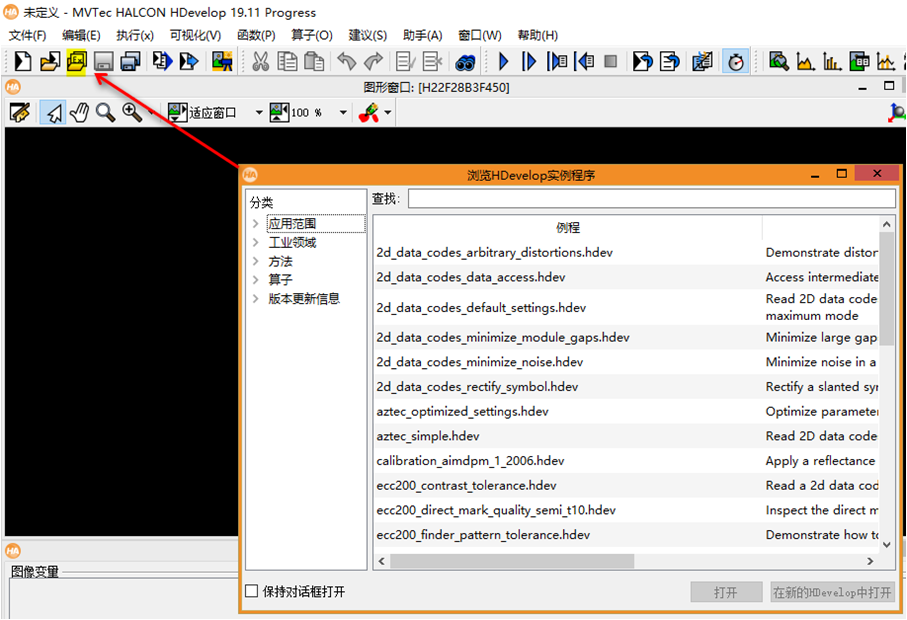Expand the 版本更新信息 category
The width and height of the screenshot is (907, 620).
click(x=255, y=298)
